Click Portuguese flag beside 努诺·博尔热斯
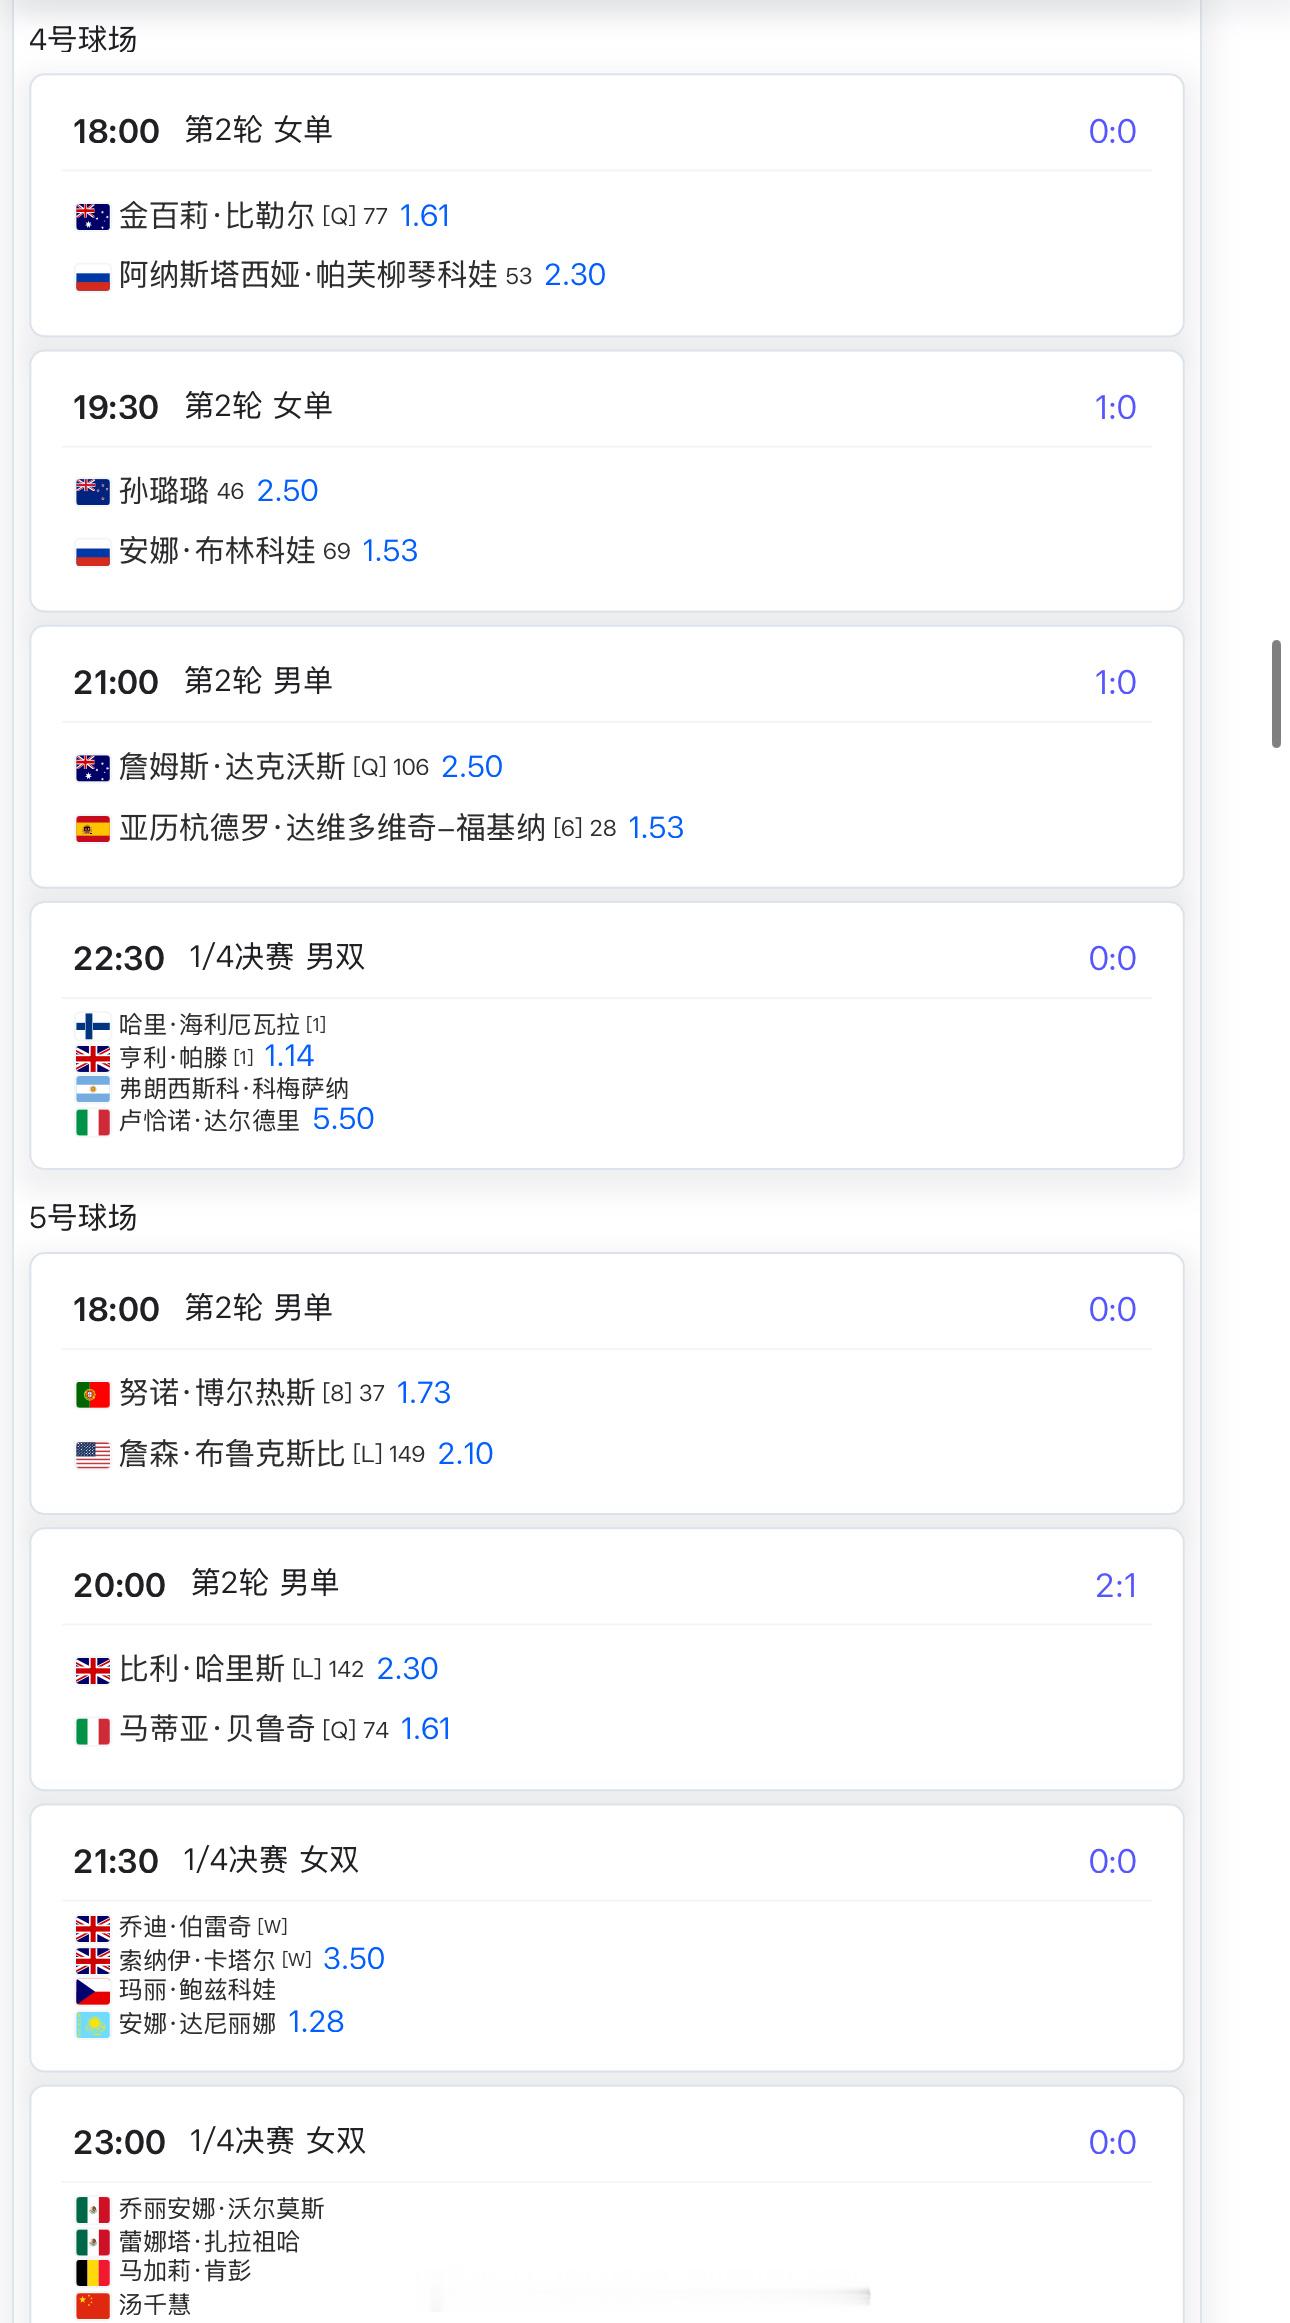 (x=93, y=1394)
